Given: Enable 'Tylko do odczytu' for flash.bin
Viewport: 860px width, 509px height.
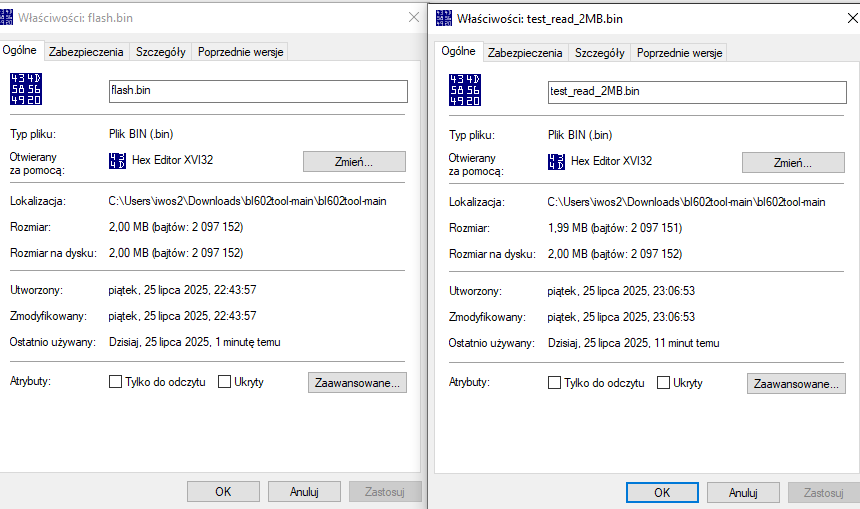Looking at the screenshot, I should (x=115, y=382).
